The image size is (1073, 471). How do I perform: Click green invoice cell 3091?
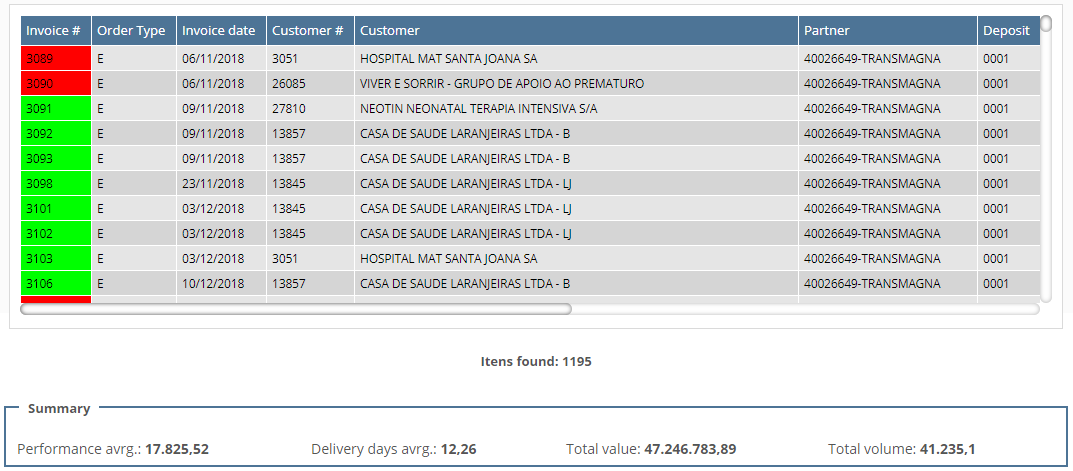[55, 109]
